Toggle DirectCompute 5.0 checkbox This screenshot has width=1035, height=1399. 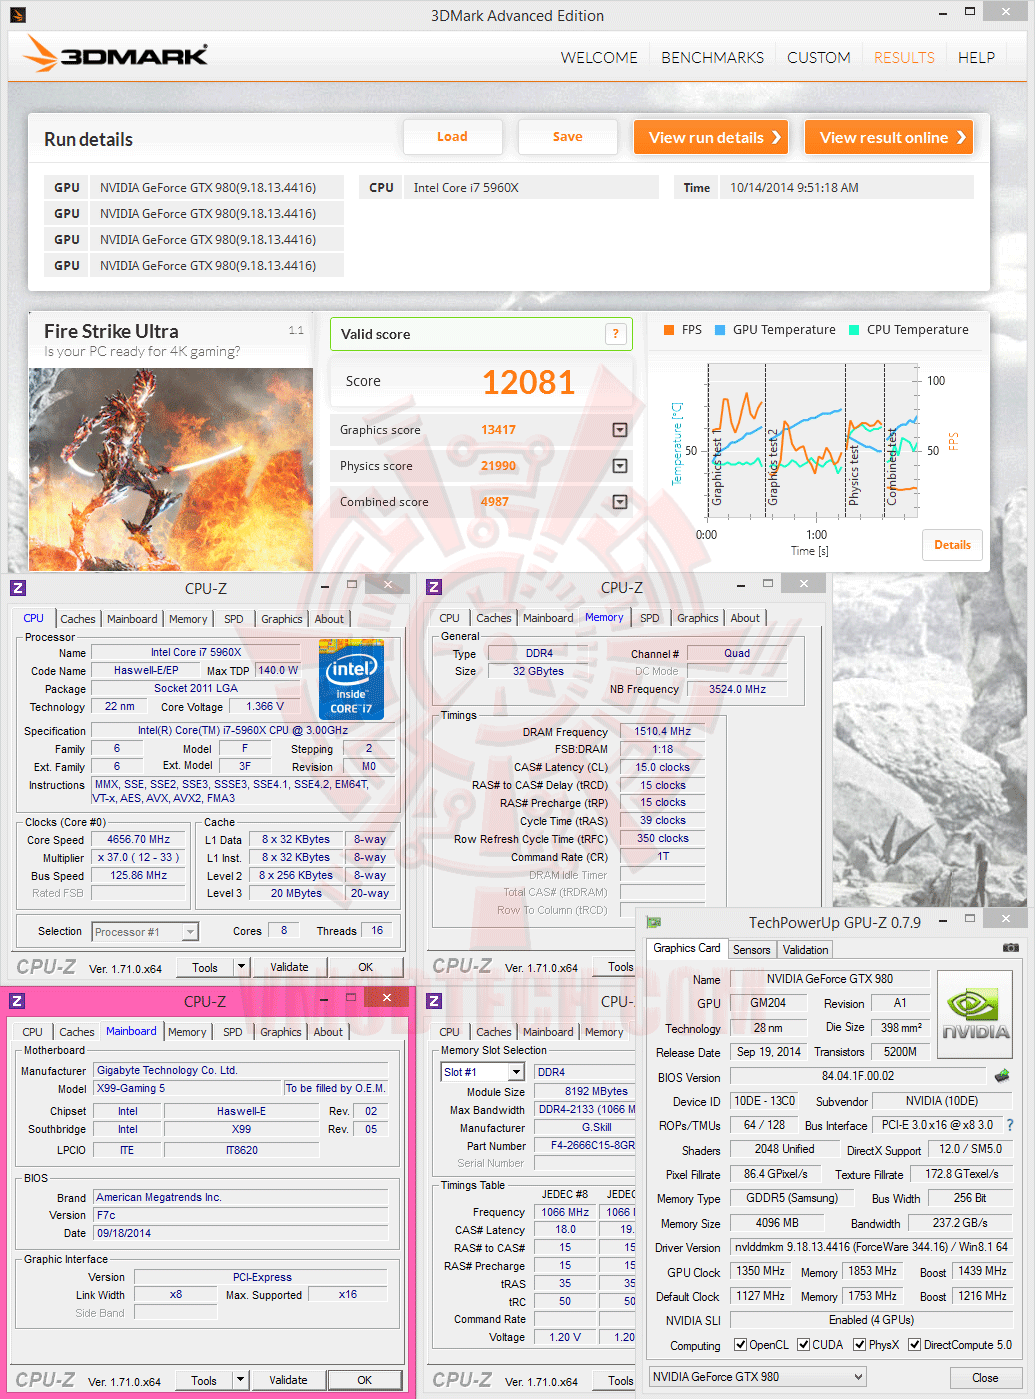tap(914, 1345)
